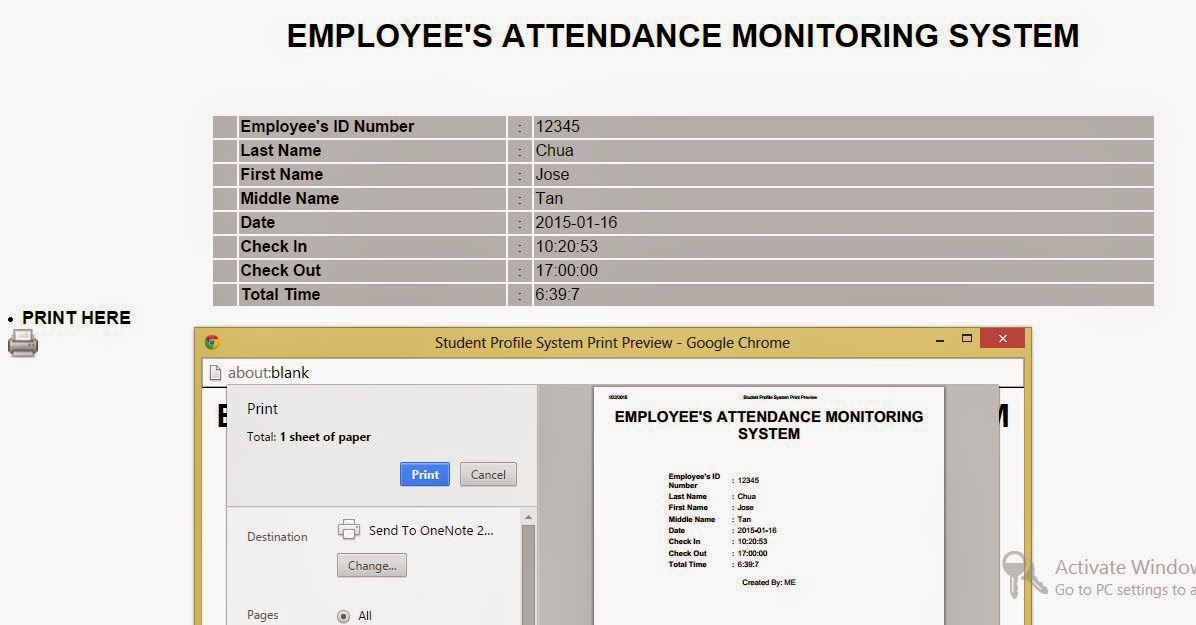Click the Change... destination button

click(371, 565)
